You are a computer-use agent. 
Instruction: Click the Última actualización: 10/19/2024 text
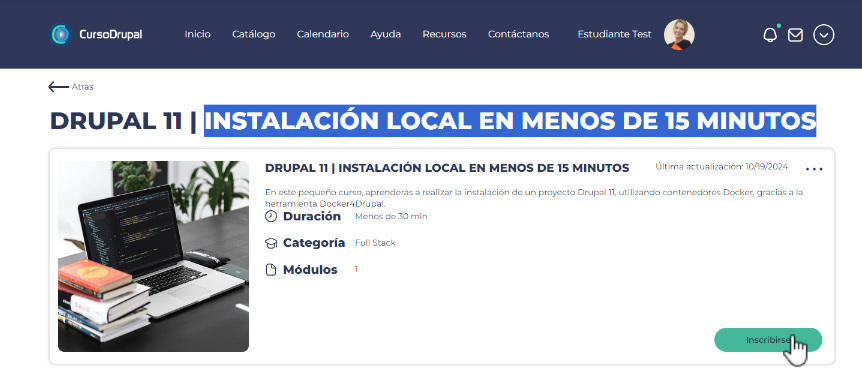(x=721, y=167)
